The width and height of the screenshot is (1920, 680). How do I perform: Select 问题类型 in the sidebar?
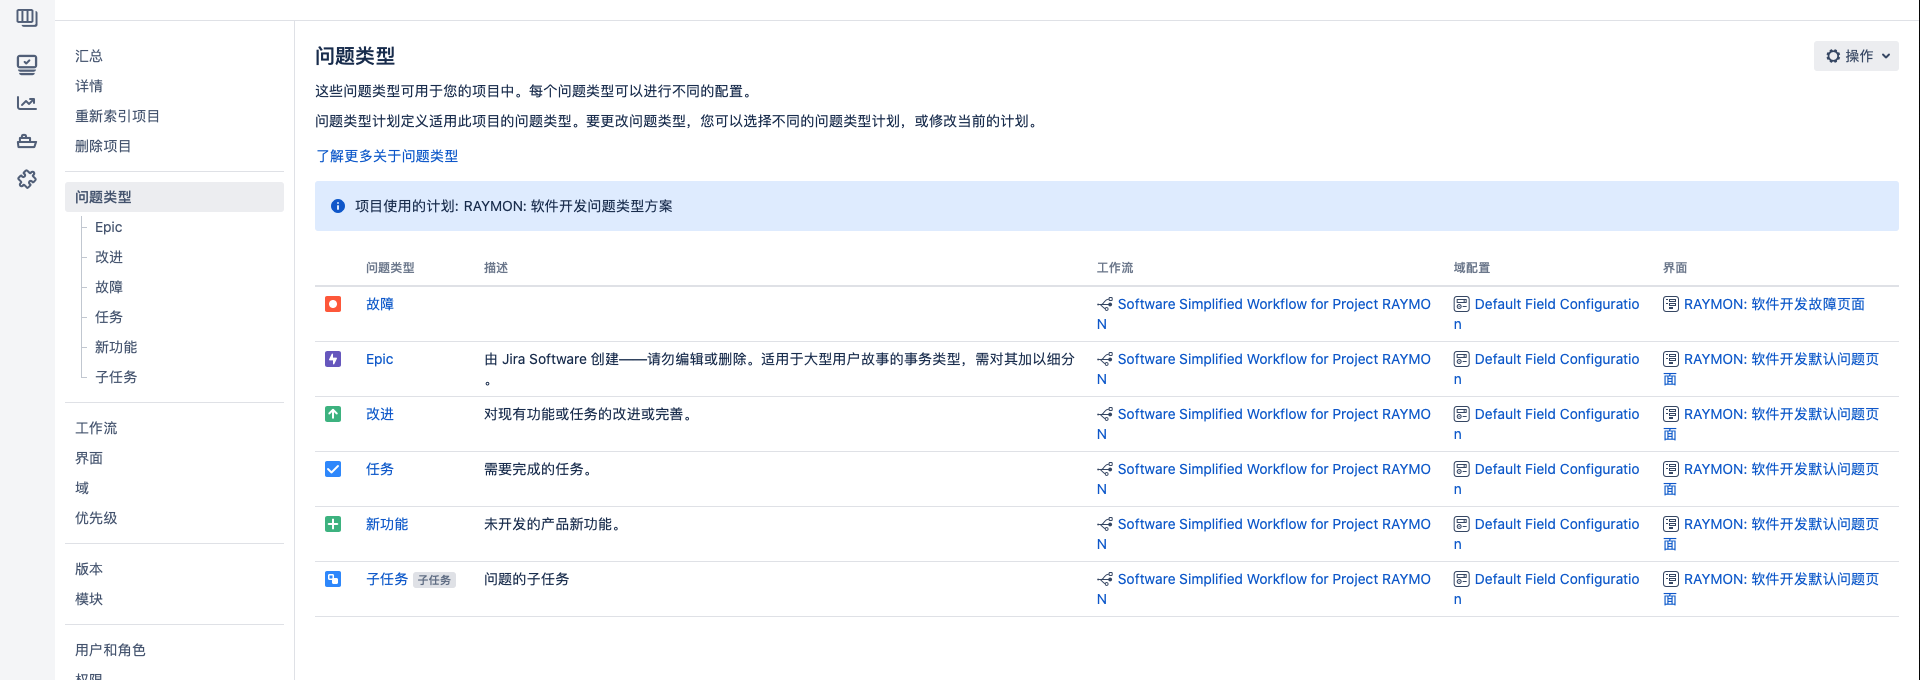[x=174, y=197]
